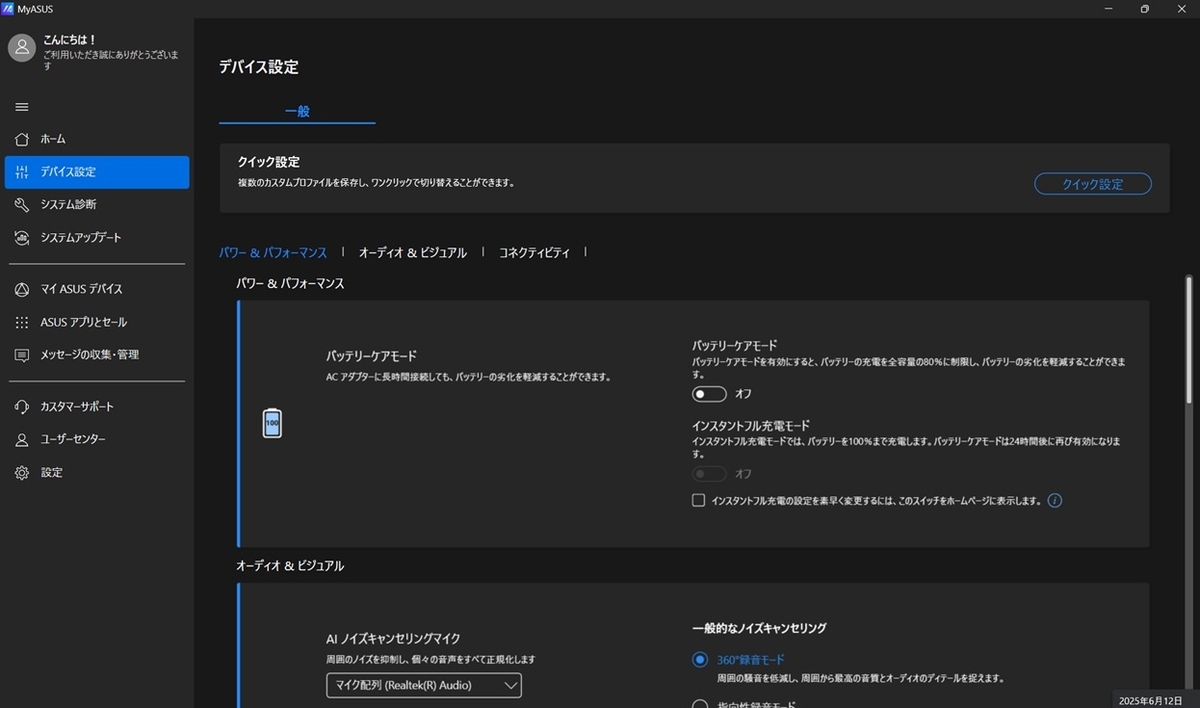The height and width of the screenshot is (708, 1200).
Task: Click the Settings gear icon in sidebar
Action: pyautogui.click(x=22, y=472)
